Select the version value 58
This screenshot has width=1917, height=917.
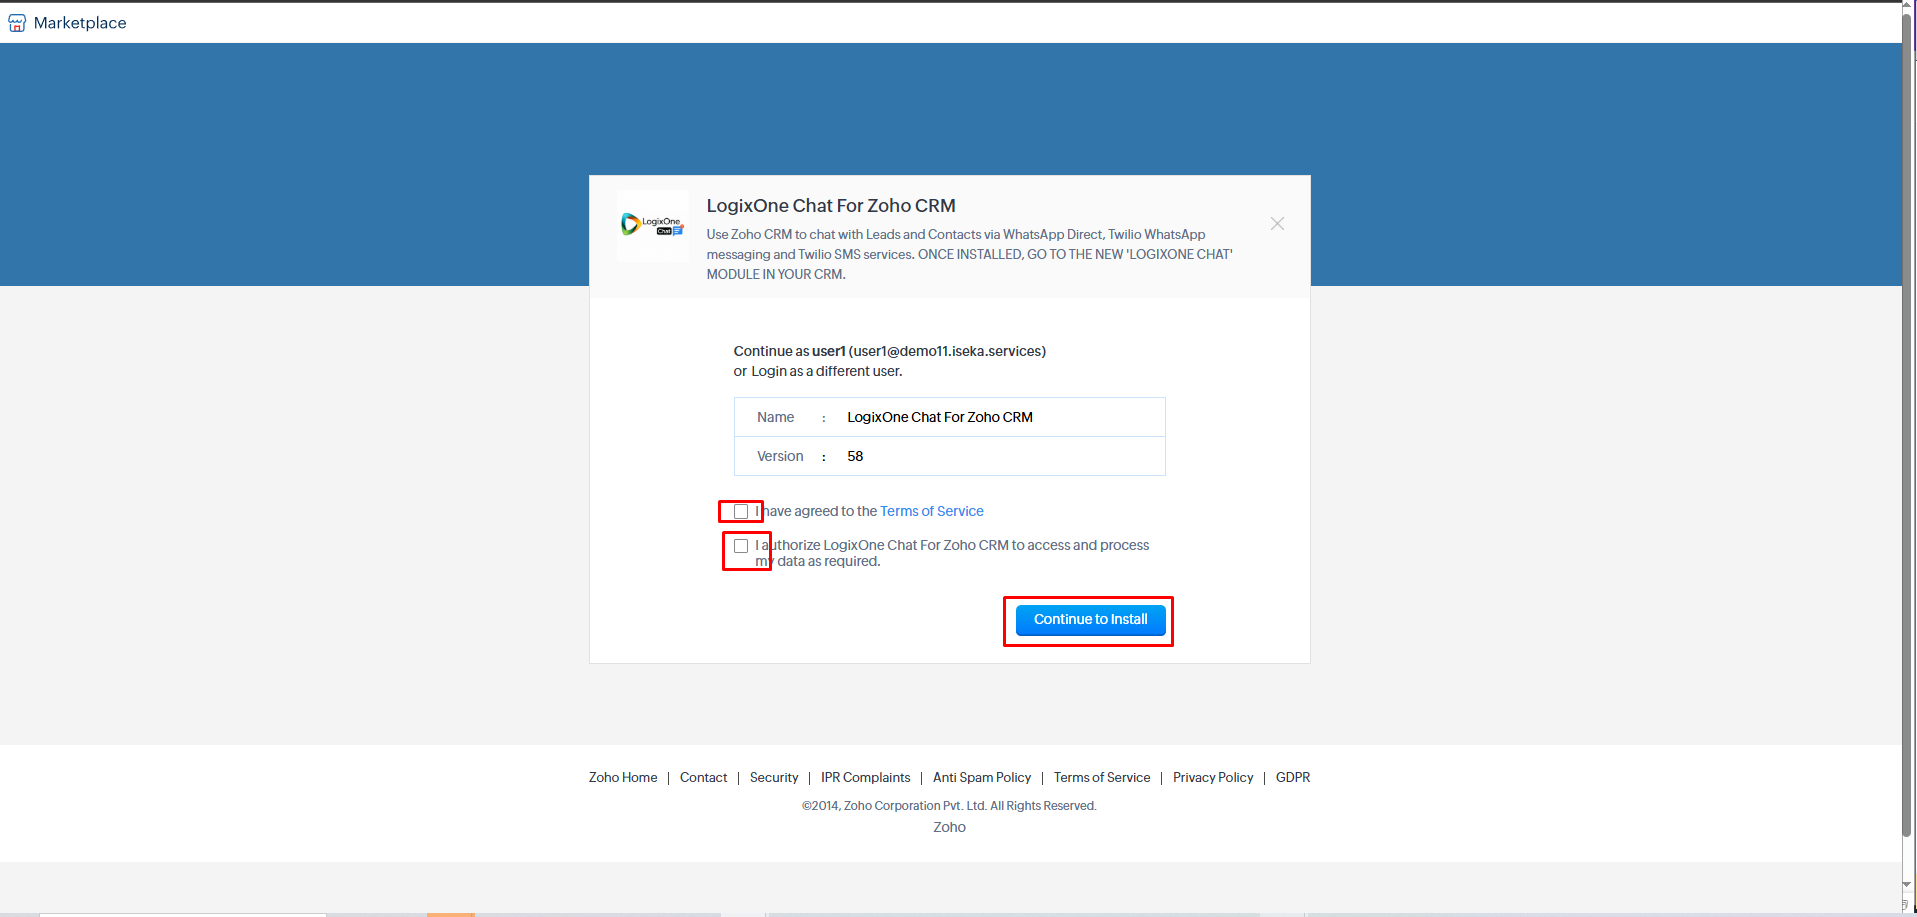point(855,456)
